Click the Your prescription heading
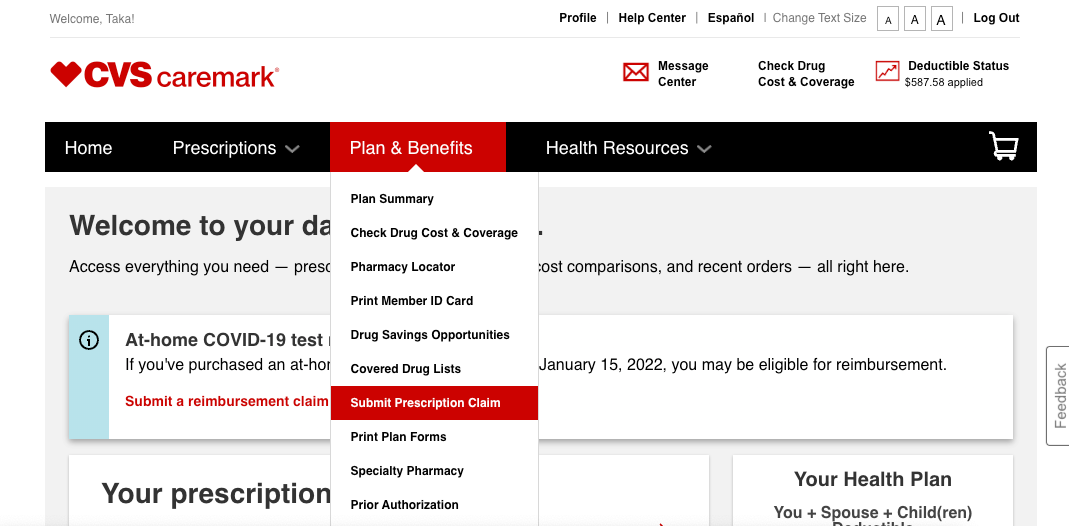This screenshot has height=526, width=1069. (x=217, y=493)
